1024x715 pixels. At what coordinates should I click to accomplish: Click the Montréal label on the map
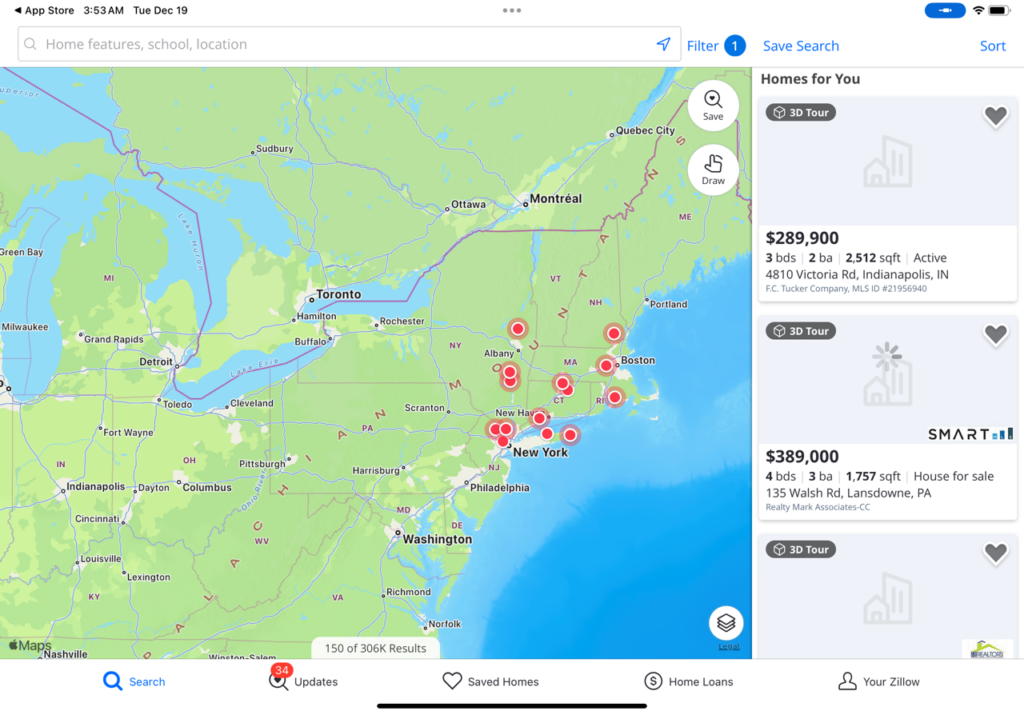coord(555,199)
